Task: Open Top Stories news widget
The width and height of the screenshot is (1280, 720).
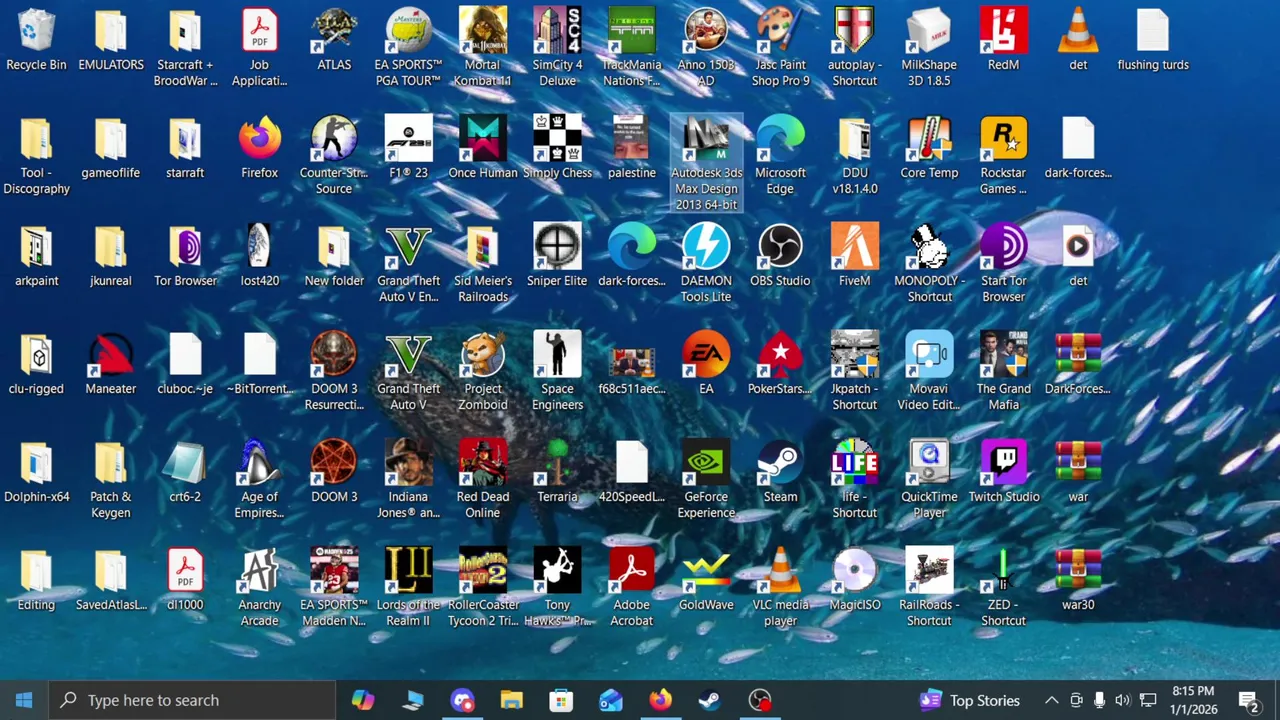Action: pyautogui.click(x=971, y=700)
